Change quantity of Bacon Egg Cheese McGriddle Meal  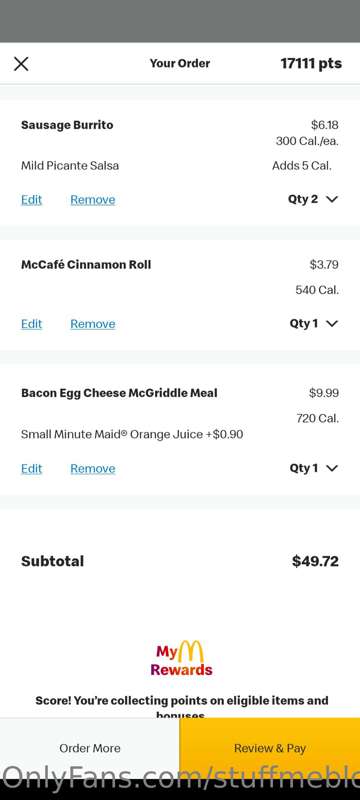(x=314, y=468)
